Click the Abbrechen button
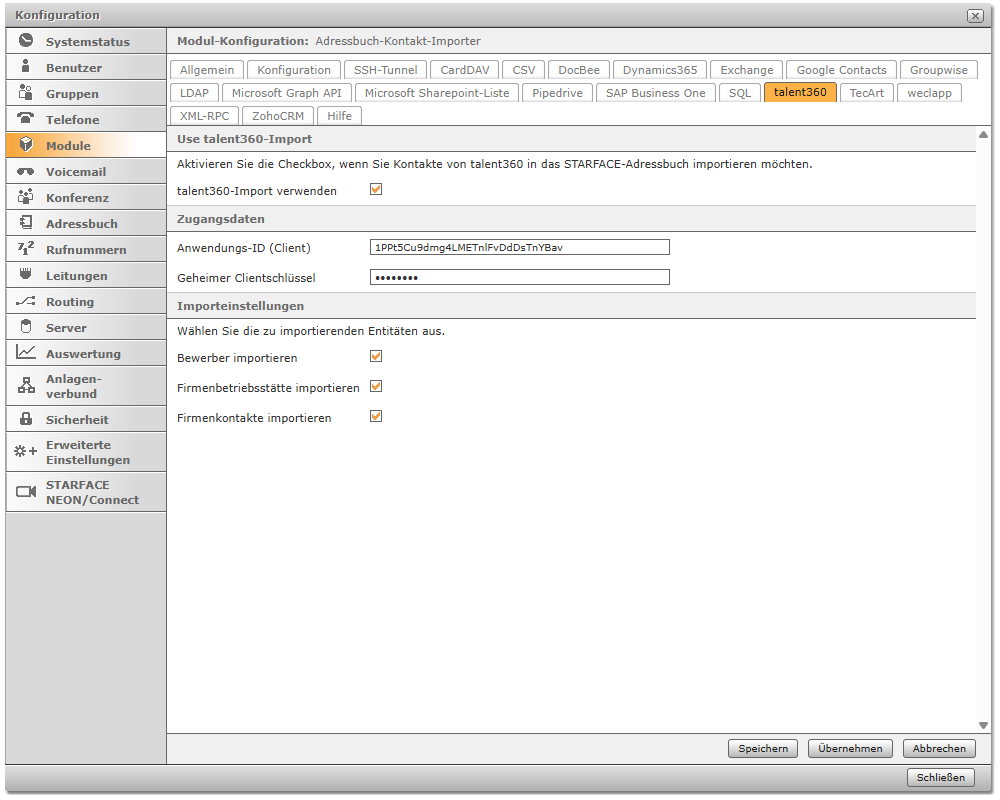 pyautogui.click(x=939, y=748)
